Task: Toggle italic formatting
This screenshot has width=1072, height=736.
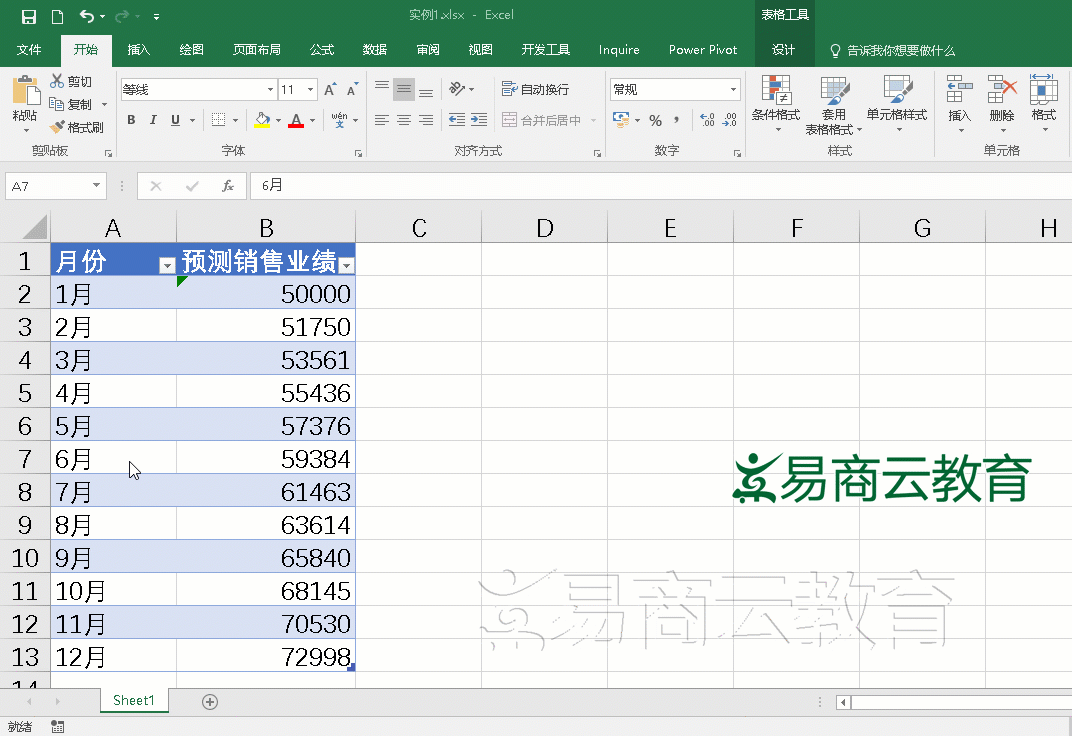Action: tap(153, 120)
